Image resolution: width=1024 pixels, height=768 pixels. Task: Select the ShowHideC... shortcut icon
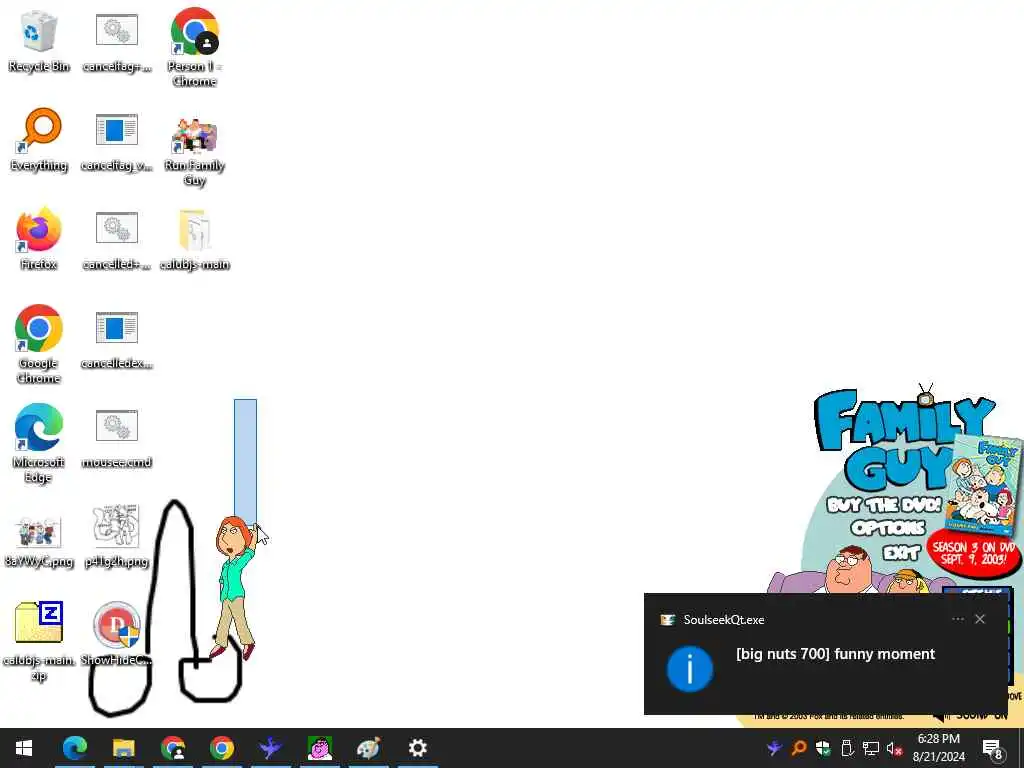(116, 633)
